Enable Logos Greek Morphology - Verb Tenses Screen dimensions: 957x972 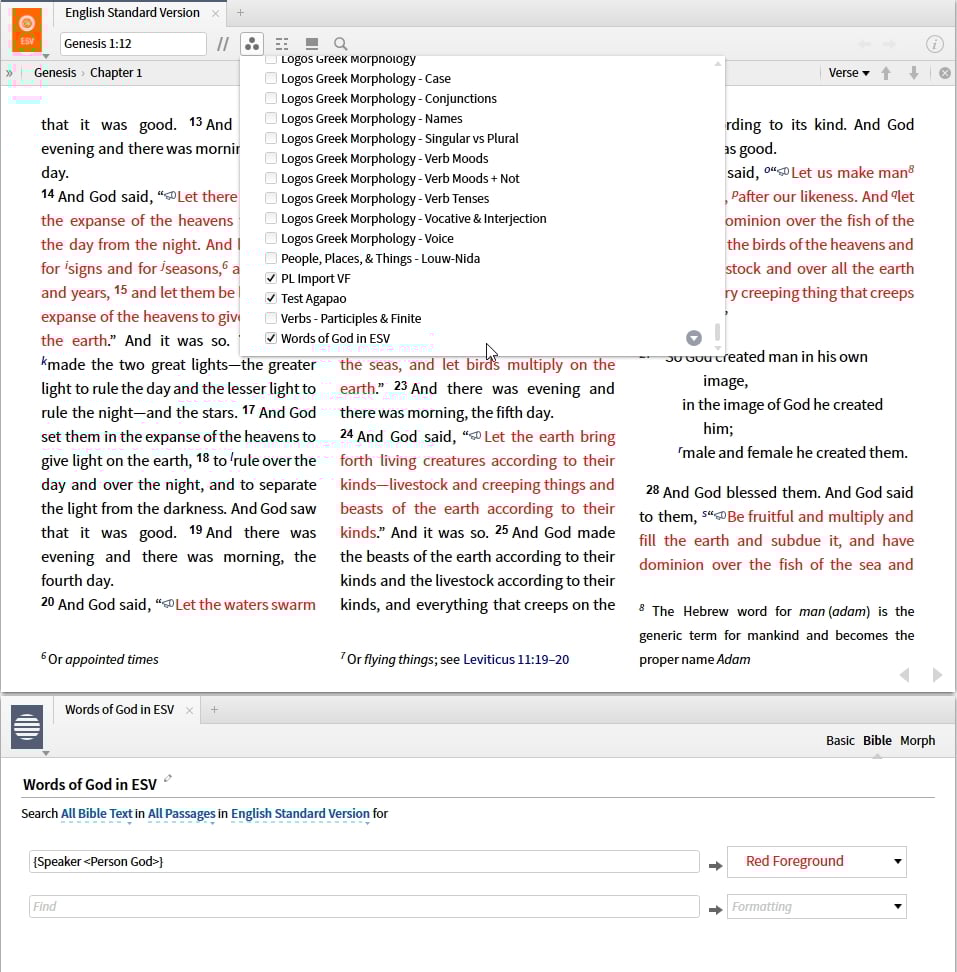click(x=271, y=198)
